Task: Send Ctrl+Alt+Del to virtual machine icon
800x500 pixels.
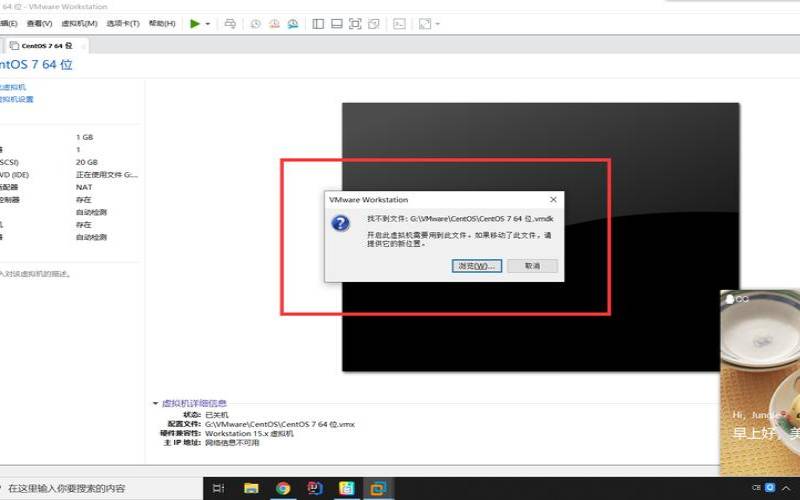Action: 230,23
